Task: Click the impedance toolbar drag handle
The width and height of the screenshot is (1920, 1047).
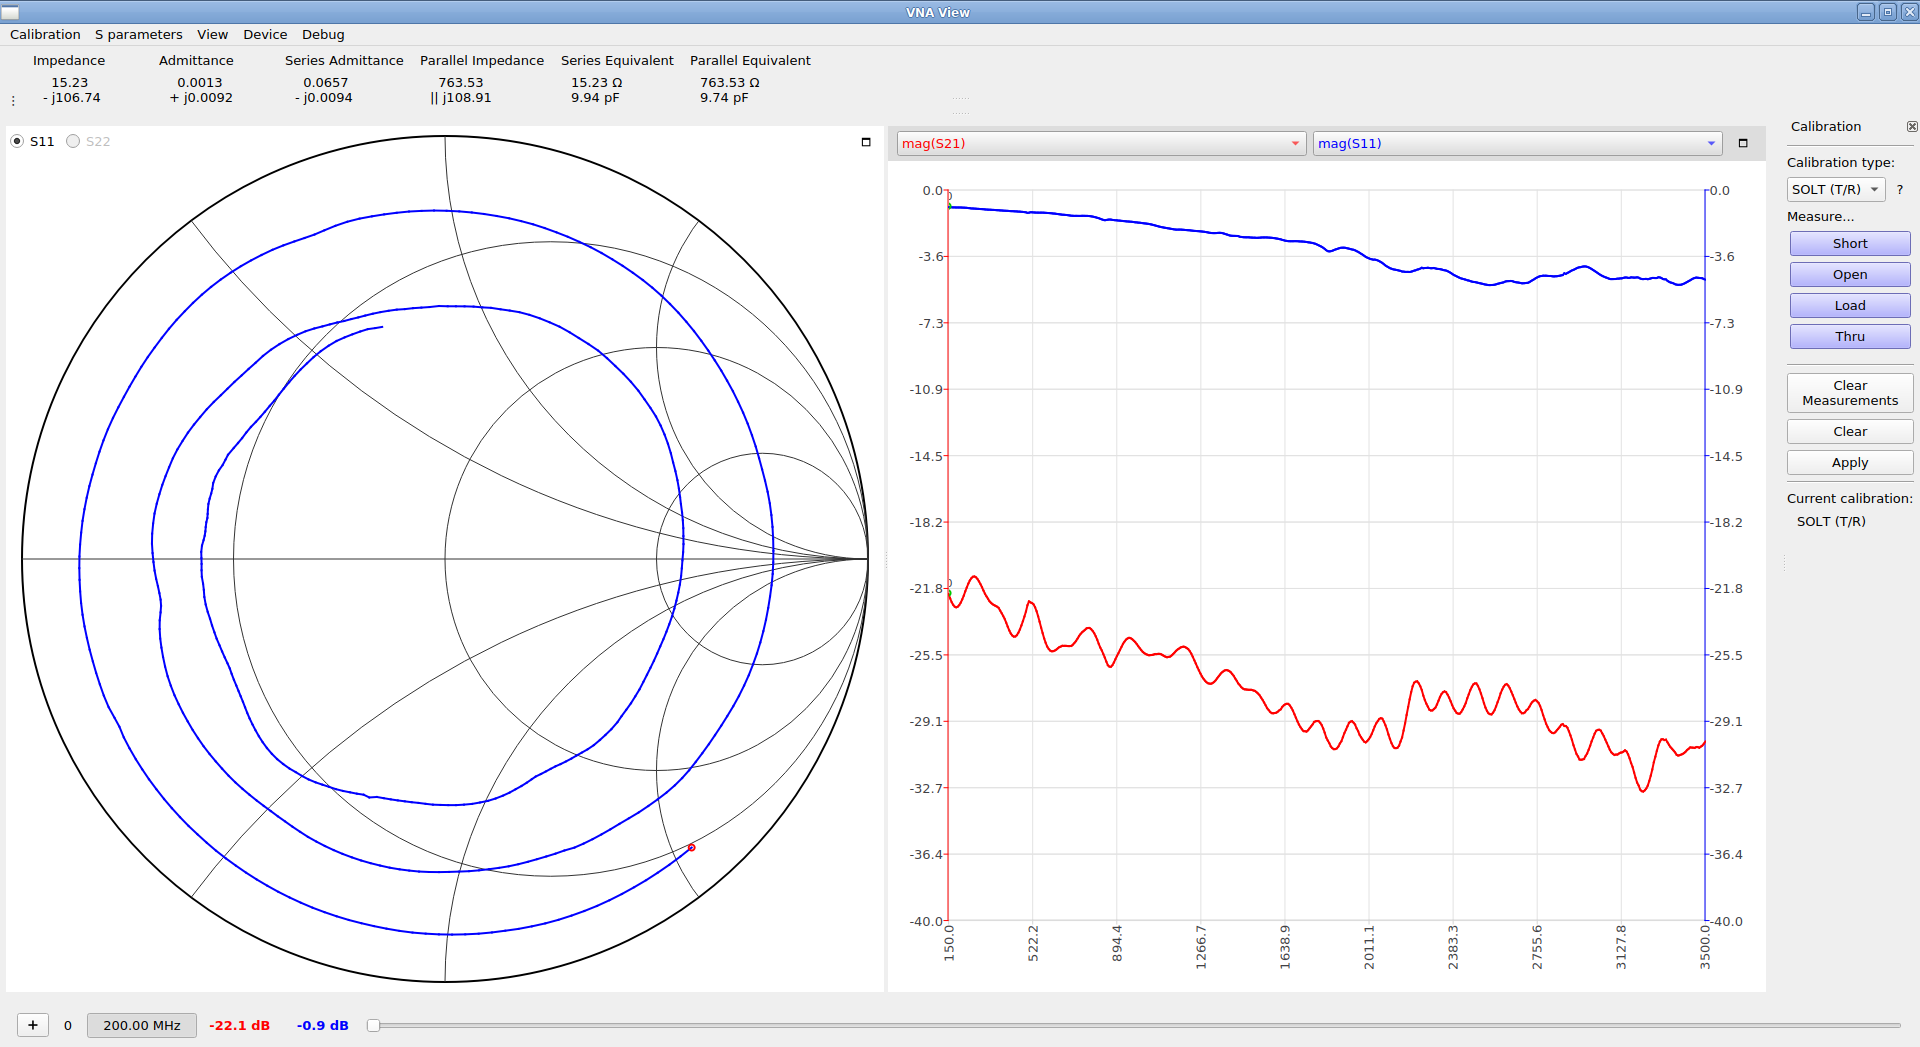Action: [x=13, y=100]
